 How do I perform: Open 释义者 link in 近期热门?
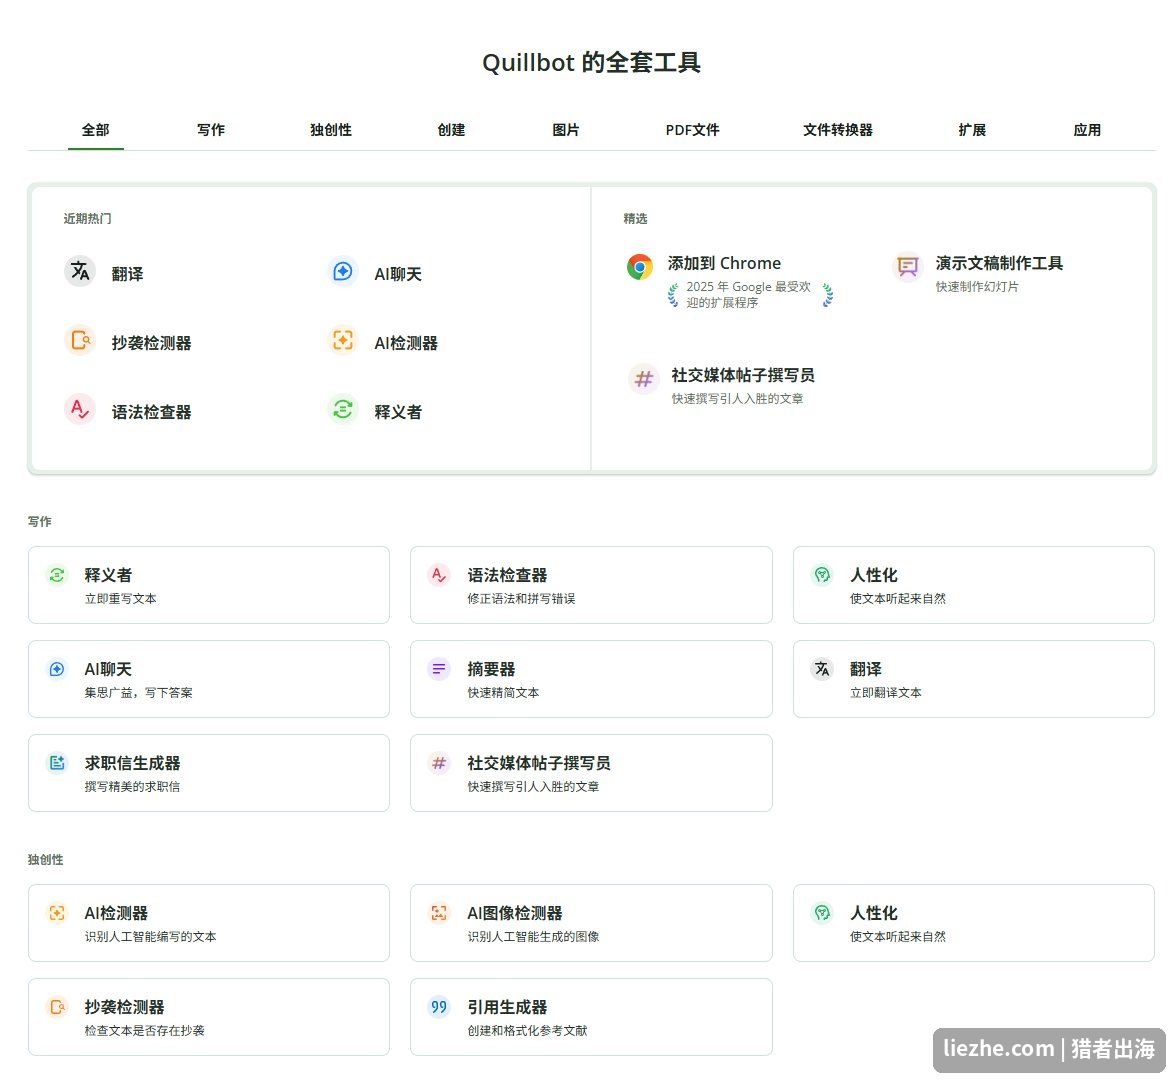398,412
